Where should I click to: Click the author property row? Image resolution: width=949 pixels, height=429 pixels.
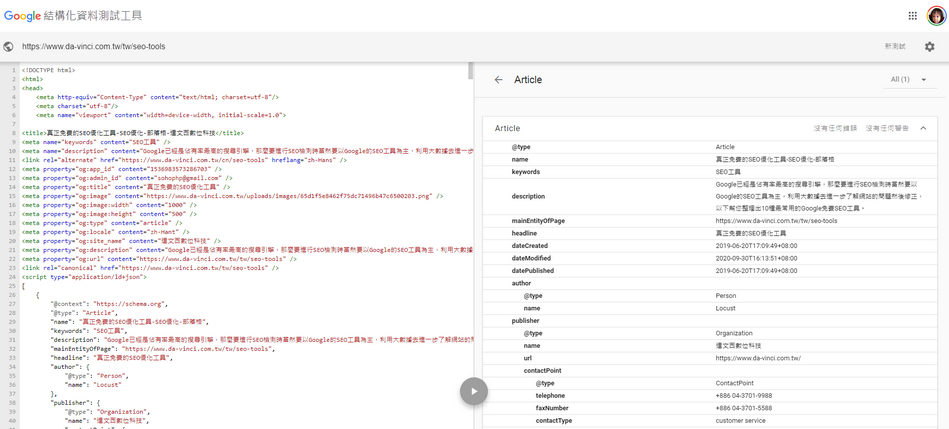[x=709, y=283]
